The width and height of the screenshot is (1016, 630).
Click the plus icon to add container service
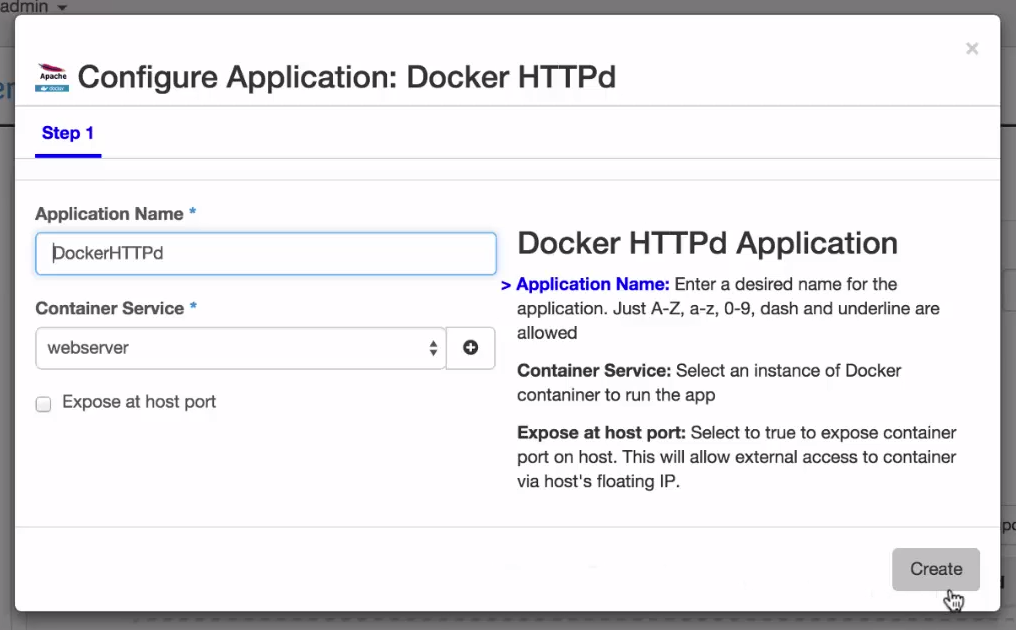coord(470,348)
